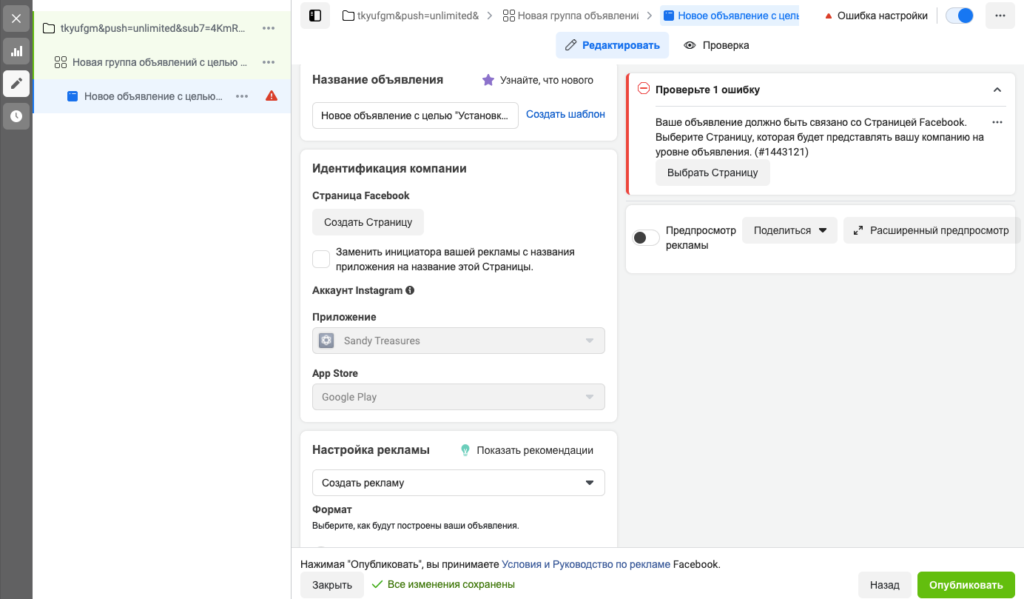The height and width of the screenshot is (599, 1024).
Task: Switch to the Редактировать tab
Action: pyautogui.click(x=613, y=45)
